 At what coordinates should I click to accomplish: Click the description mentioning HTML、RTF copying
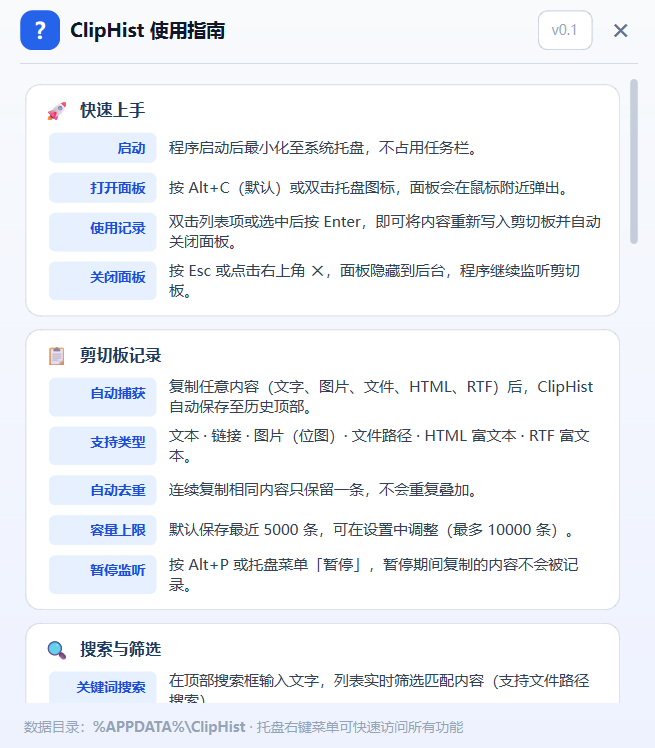coord(381,397)
